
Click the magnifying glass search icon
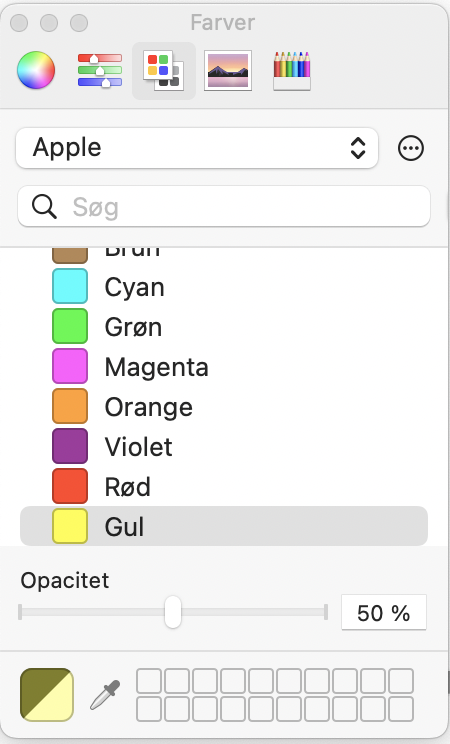[44, 207]
